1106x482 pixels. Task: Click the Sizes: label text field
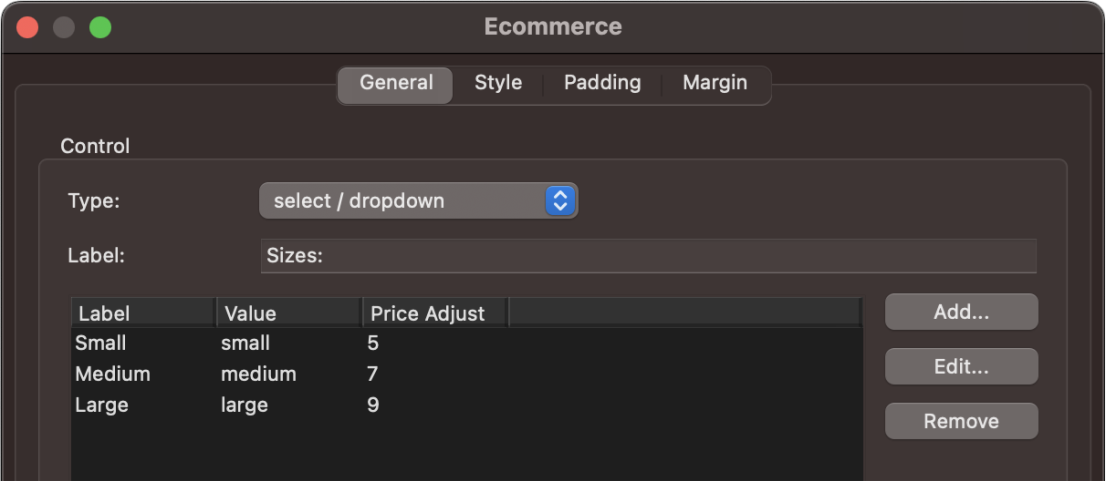(x=648, y=256)
